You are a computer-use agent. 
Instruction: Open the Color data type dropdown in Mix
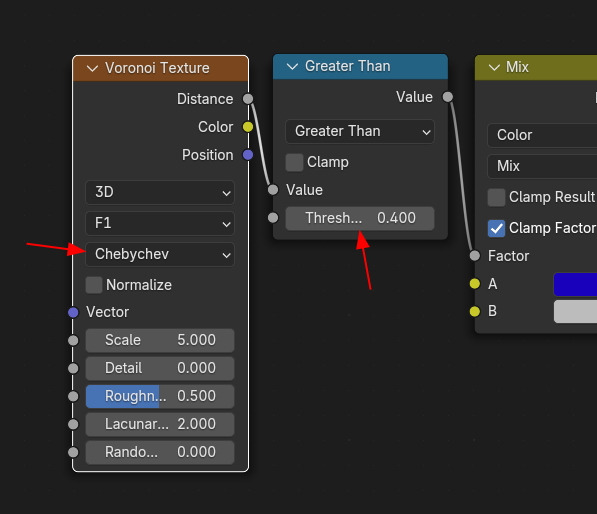pos(542,135)
